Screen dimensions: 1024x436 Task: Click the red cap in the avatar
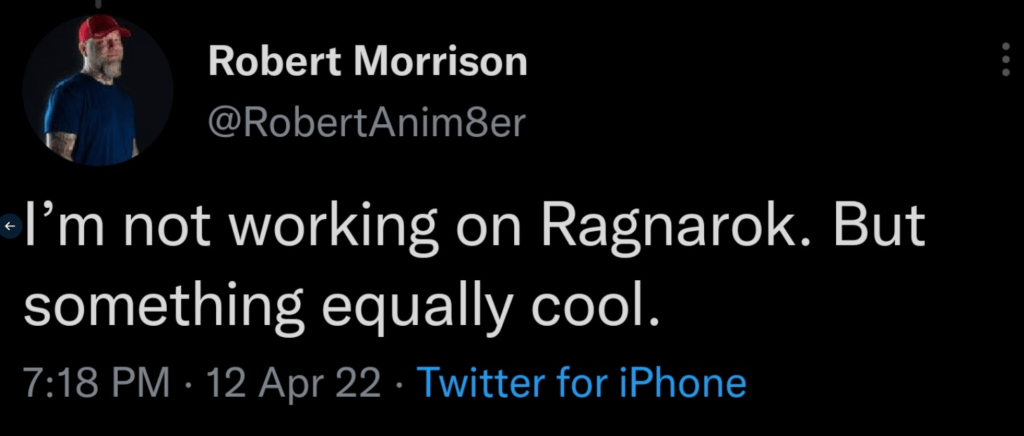[x=103, y=28]
